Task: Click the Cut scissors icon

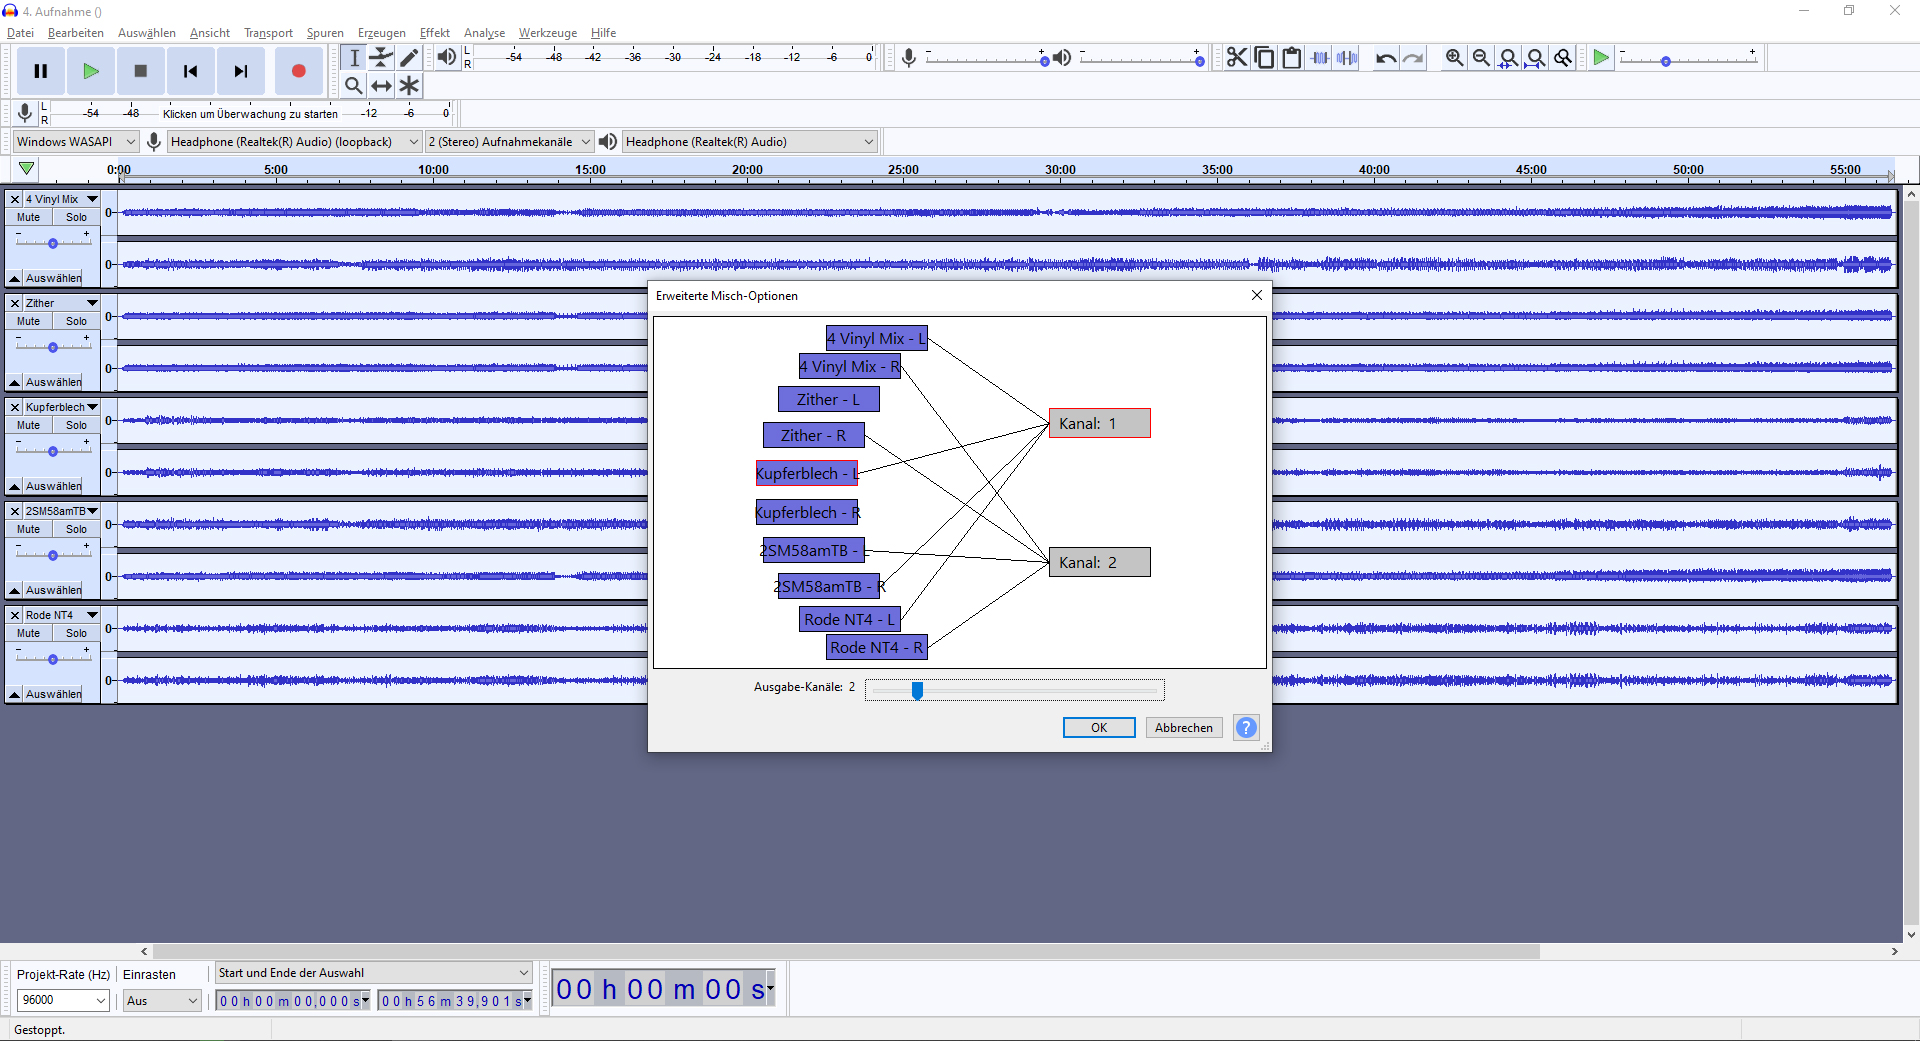Action: pos(1237,58)
